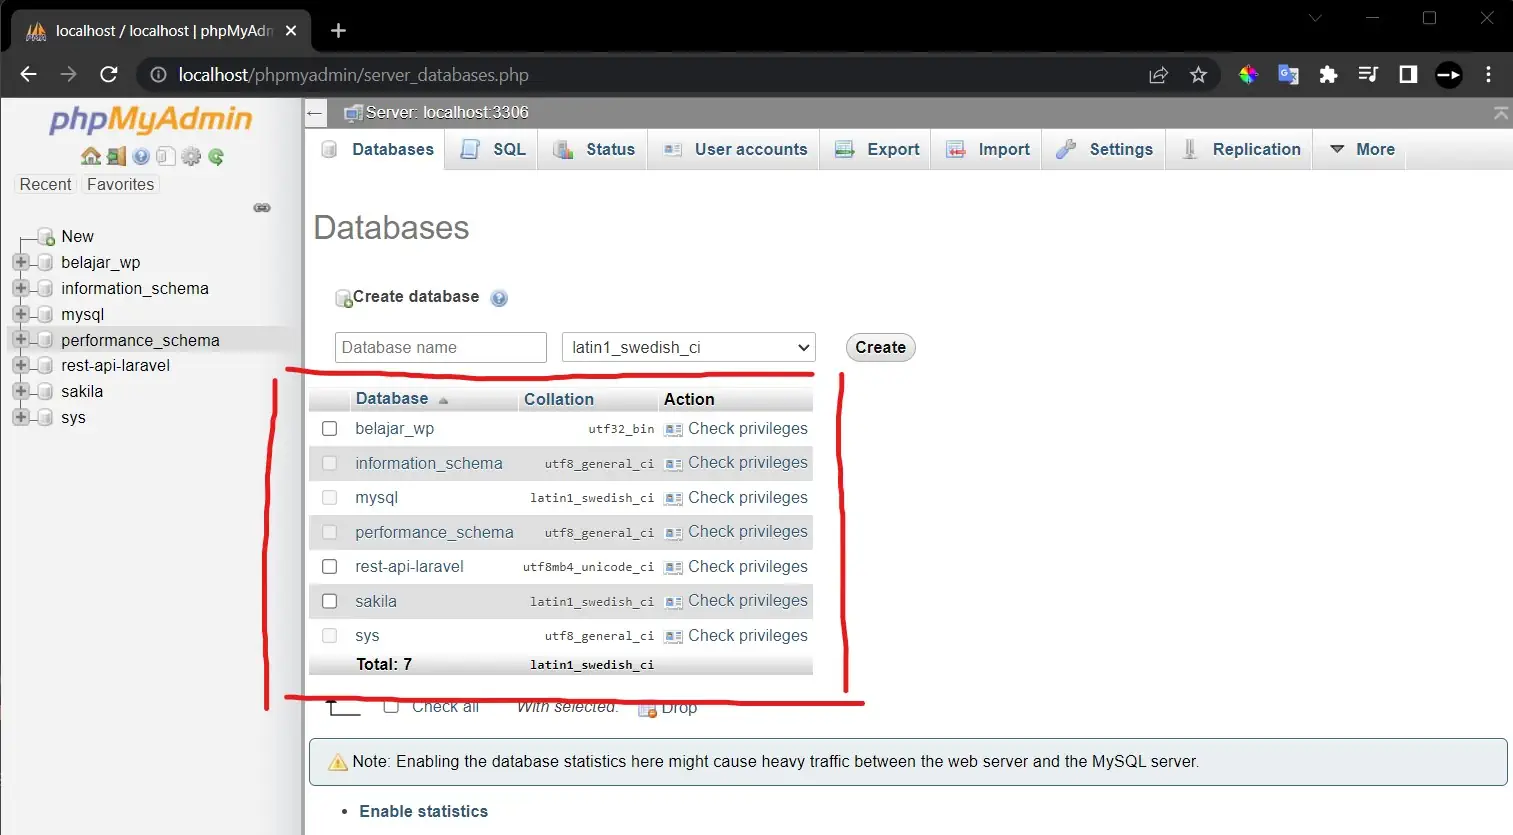The height and width of the screenshot is (835, 1513).
Task: Expand information_schema tree node
Action: [20, 288]
